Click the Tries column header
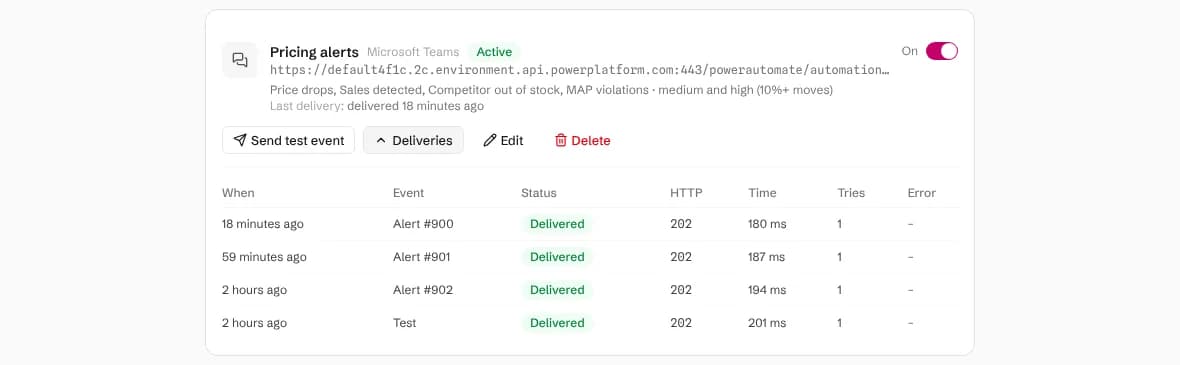The width and height of the screenshot is (1180, 365). (851, 193)
